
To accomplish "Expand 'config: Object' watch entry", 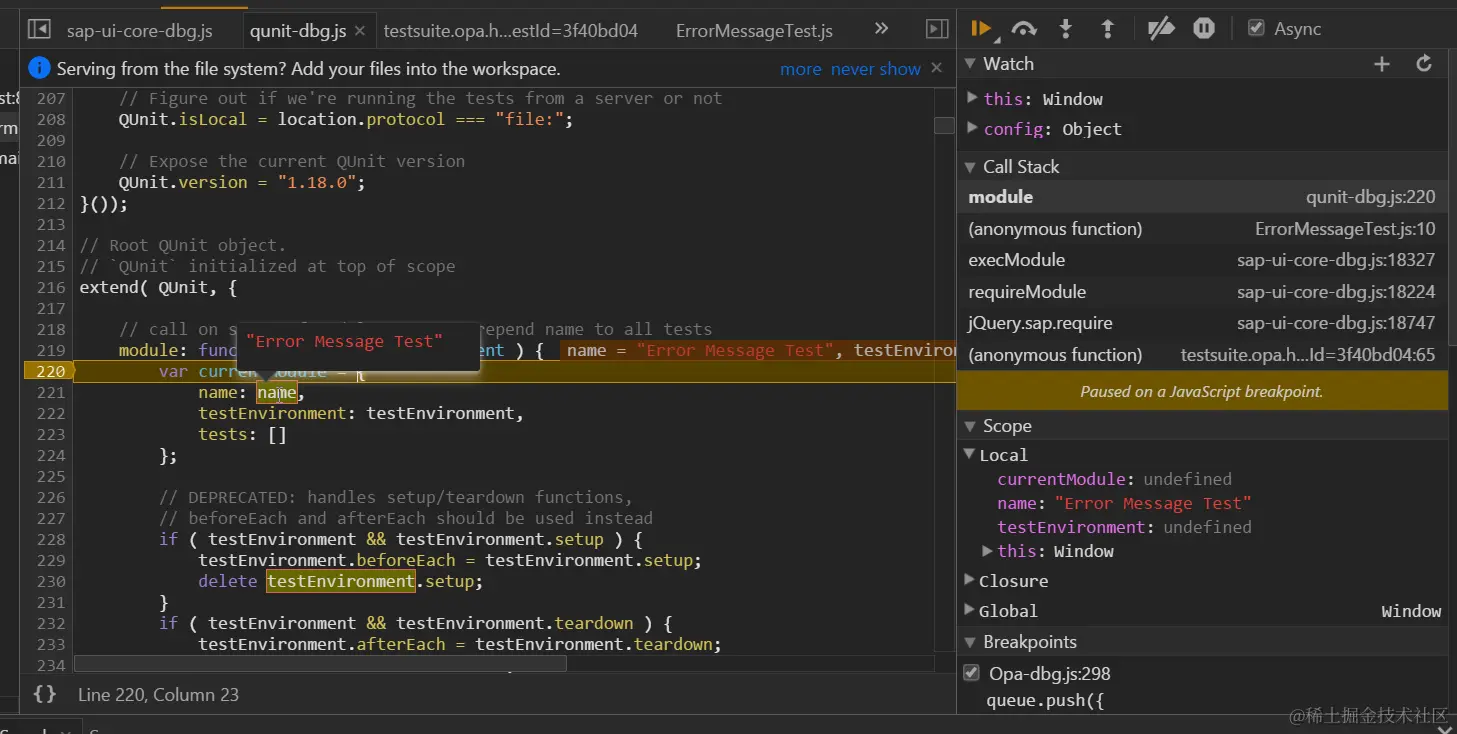I will pos(973,128).
